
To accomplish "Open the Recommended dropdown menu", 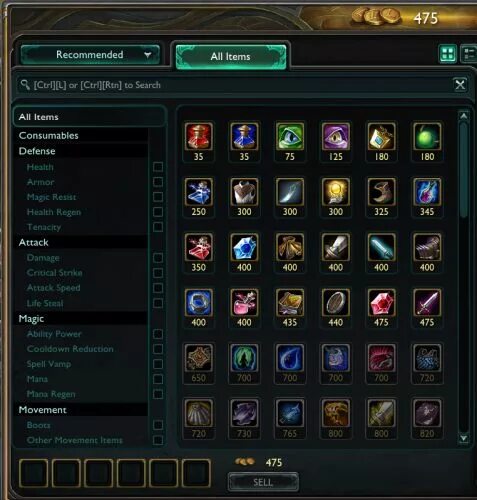I will pyautogui.click(x=90, y=55).
